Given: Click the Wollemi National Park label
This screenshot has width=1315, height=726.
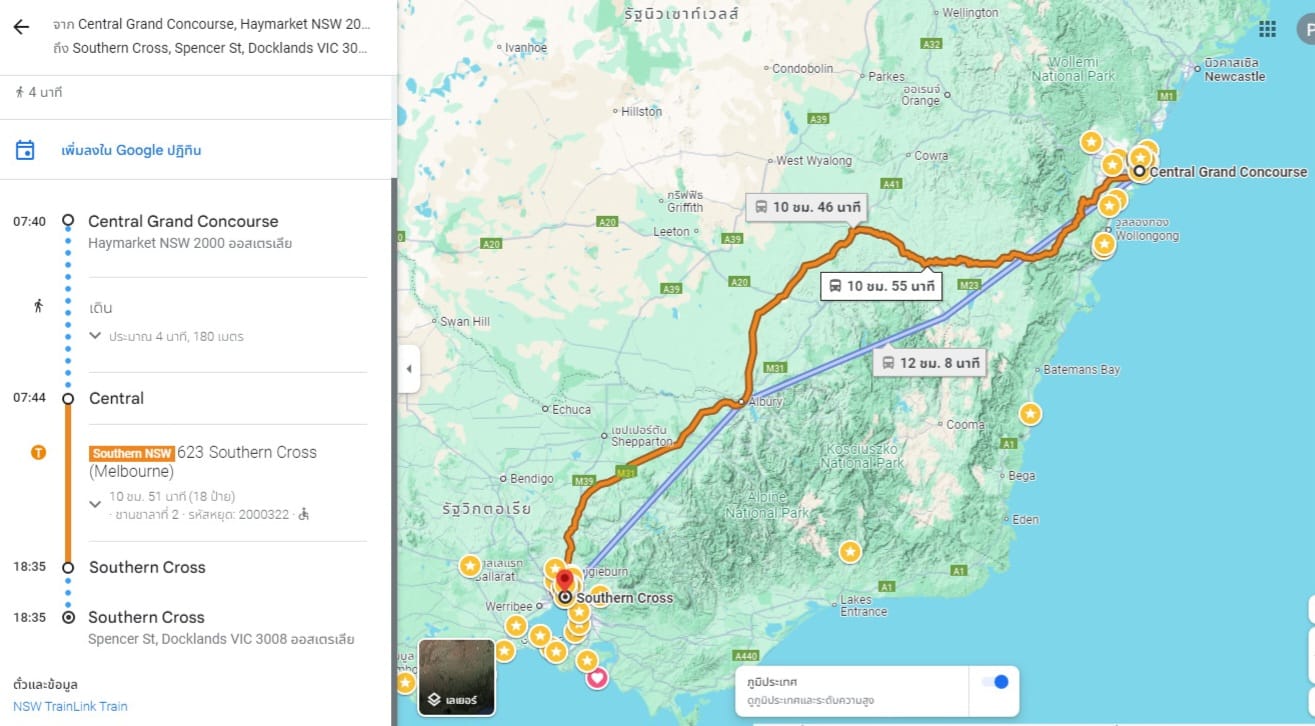Looking at the screenshot, I should (x=1073, y=68).
